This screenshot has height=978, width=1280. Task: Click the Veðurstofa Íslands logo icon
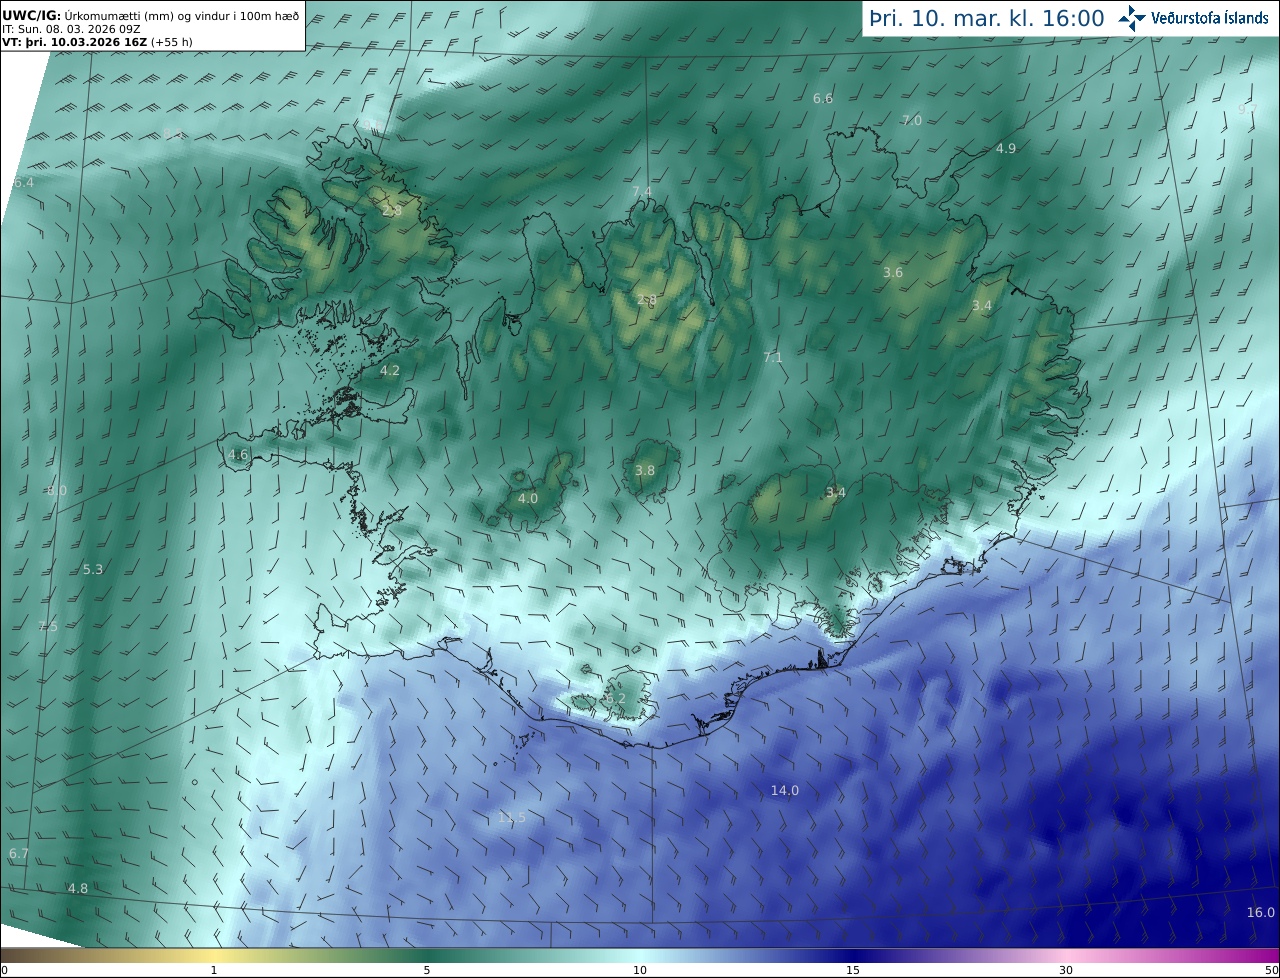coord(1132,18)
